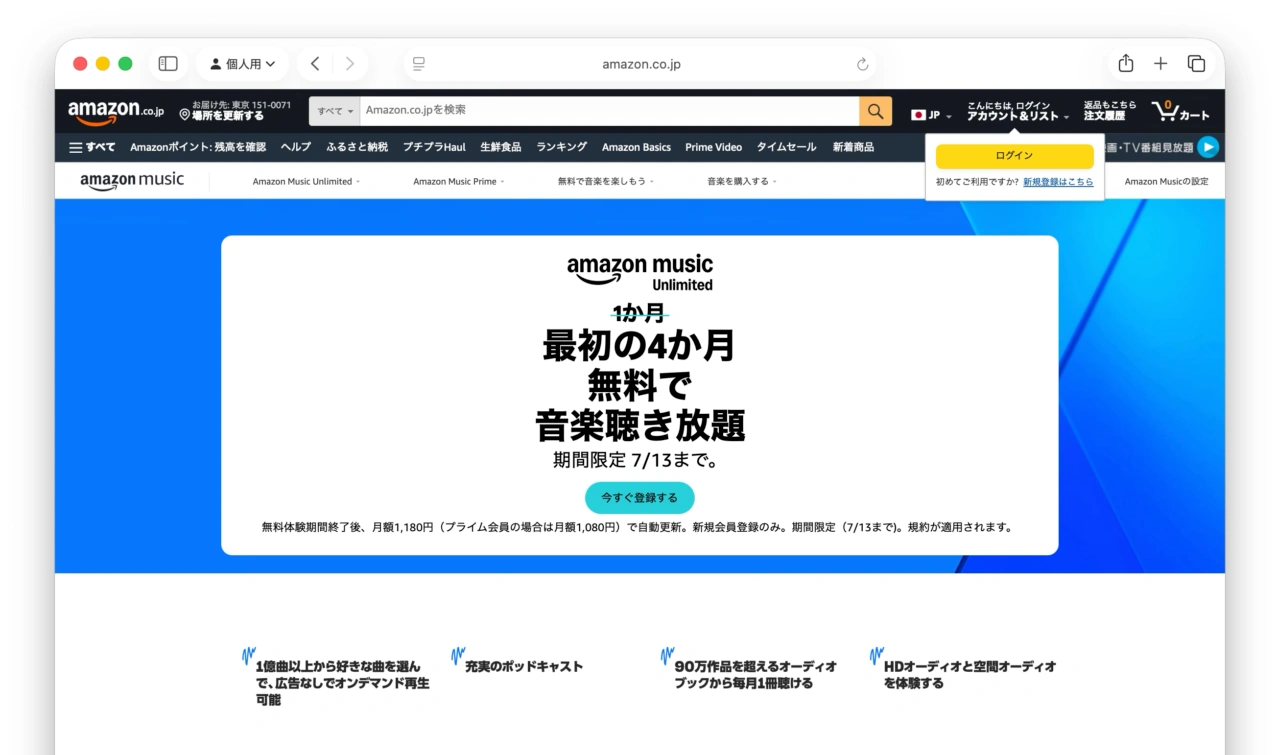Image resolution: width=1280 pixels, height=755 pixels.
Task: Click the yellow ログイン button
Action: point(1014,156)
